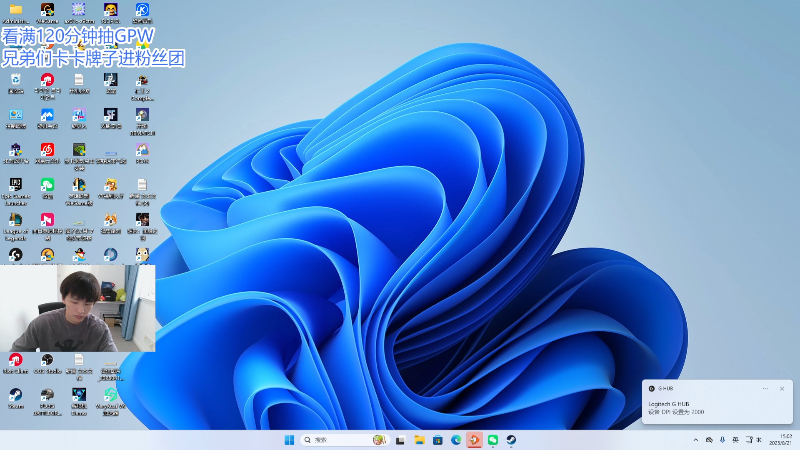The width and height of the screenshot is (800, 450).
Task: Select the corgi dog desktop icon
Action: 111,223
